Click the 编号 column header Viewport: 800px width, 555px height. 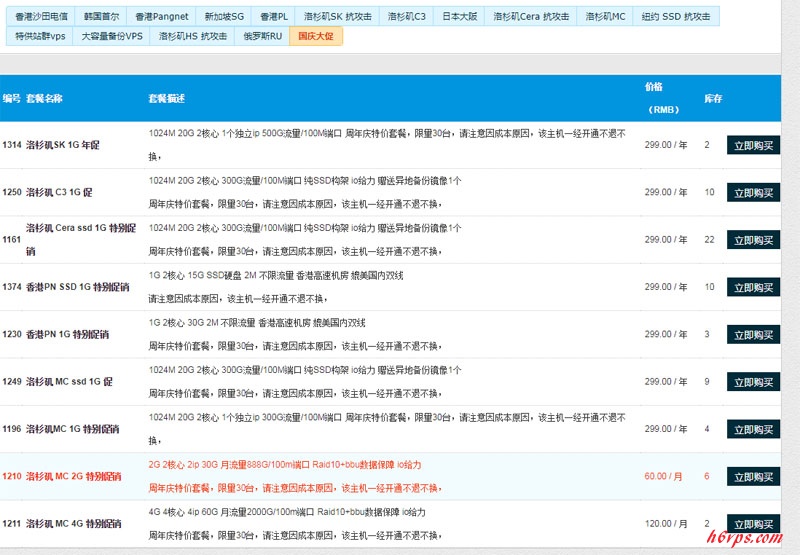12,98
